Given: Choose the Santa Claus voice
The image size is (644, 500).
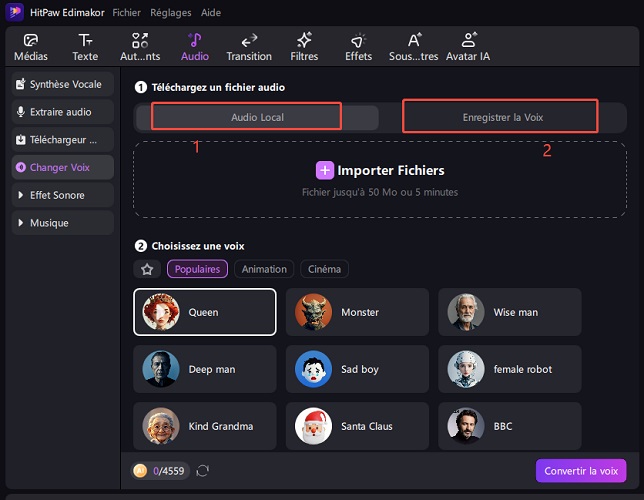Looking at the screenshot, I should point(356,426).
